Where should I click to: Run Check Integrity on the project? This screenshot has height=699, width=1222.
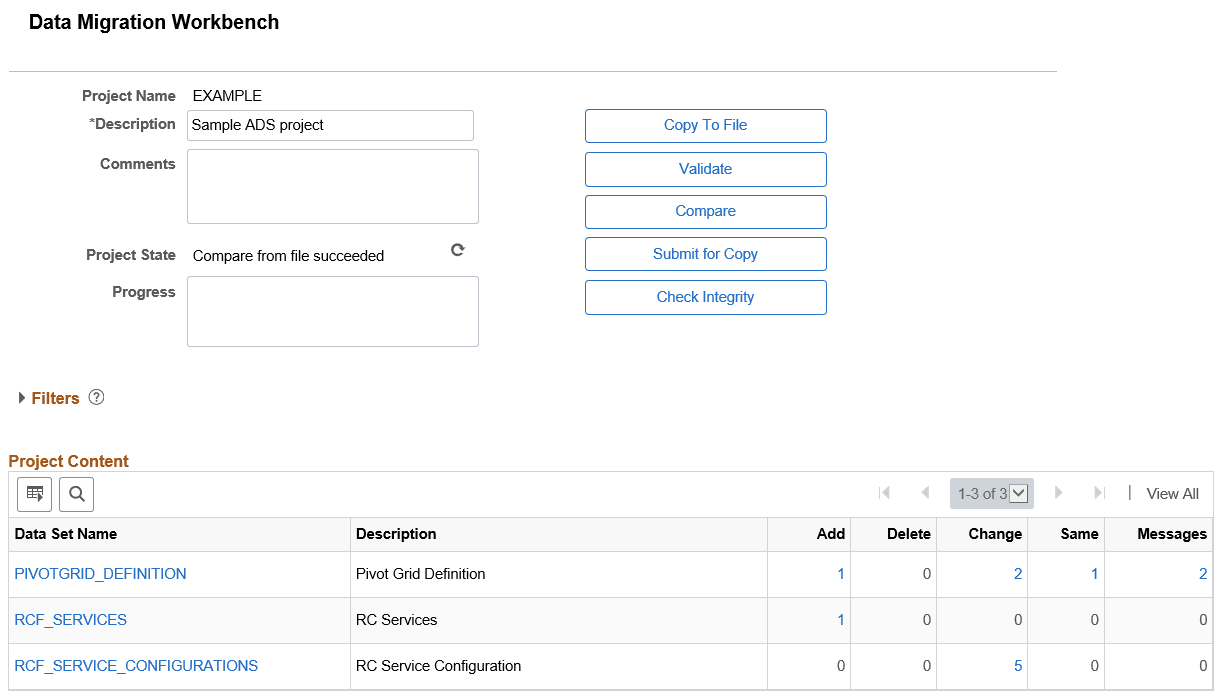705,297
